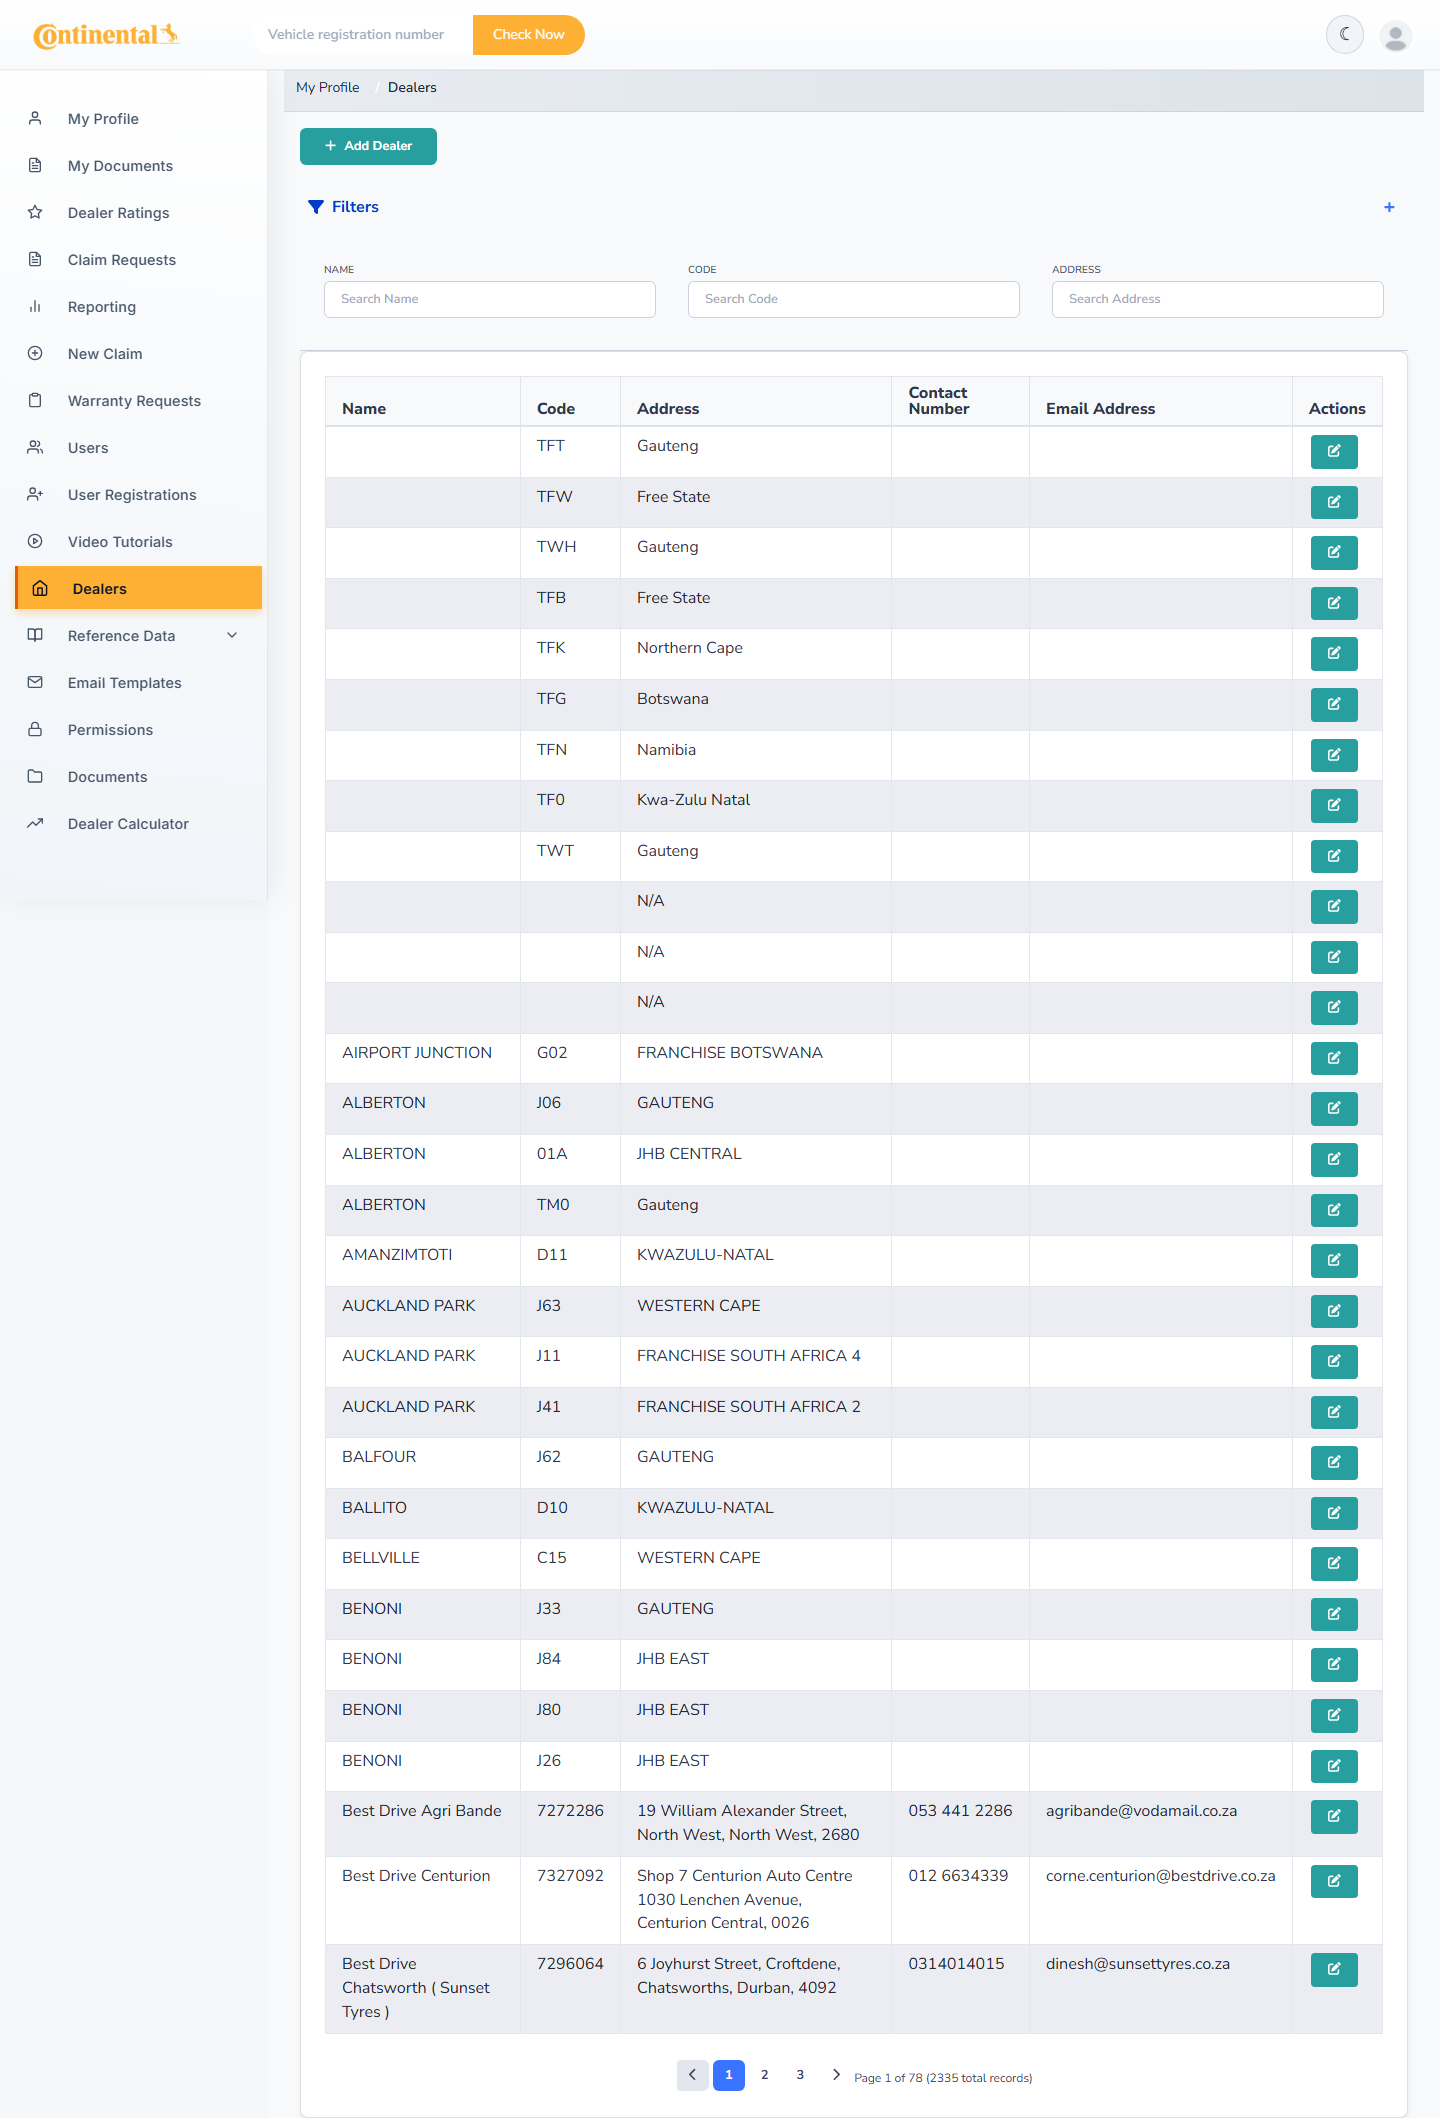Screen dimensions: 1440x2118
Task: Edit the TF0 Kwa-Zulu Natal dealer row
Action: coord(1334,805)
